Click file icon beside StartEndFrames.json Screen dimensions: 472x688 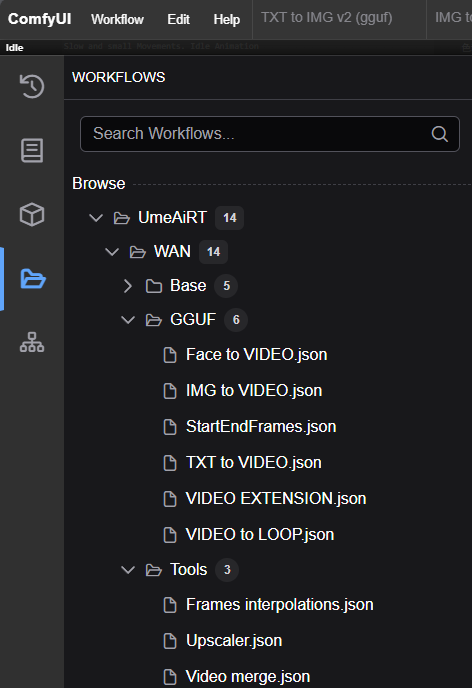tap(170, 427)
